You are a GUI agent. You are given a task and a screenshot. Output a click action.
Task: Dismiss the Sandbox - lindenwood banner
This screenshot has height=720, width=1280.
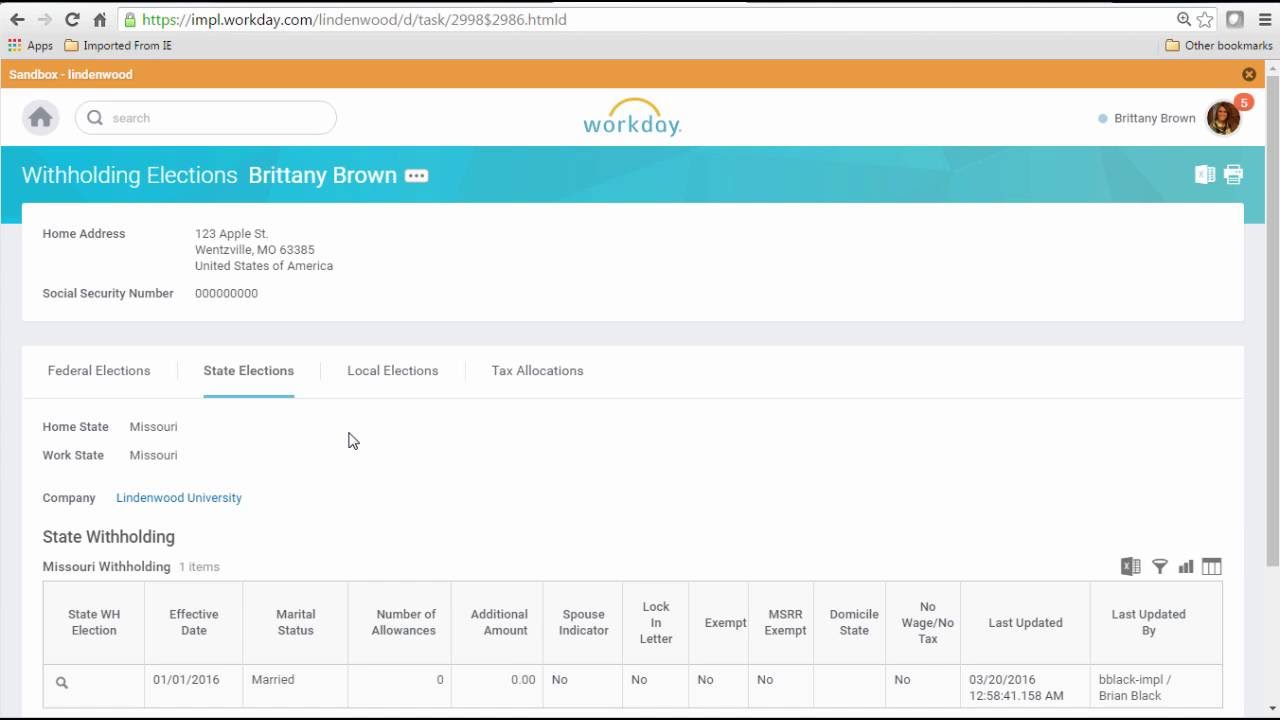1249,74
